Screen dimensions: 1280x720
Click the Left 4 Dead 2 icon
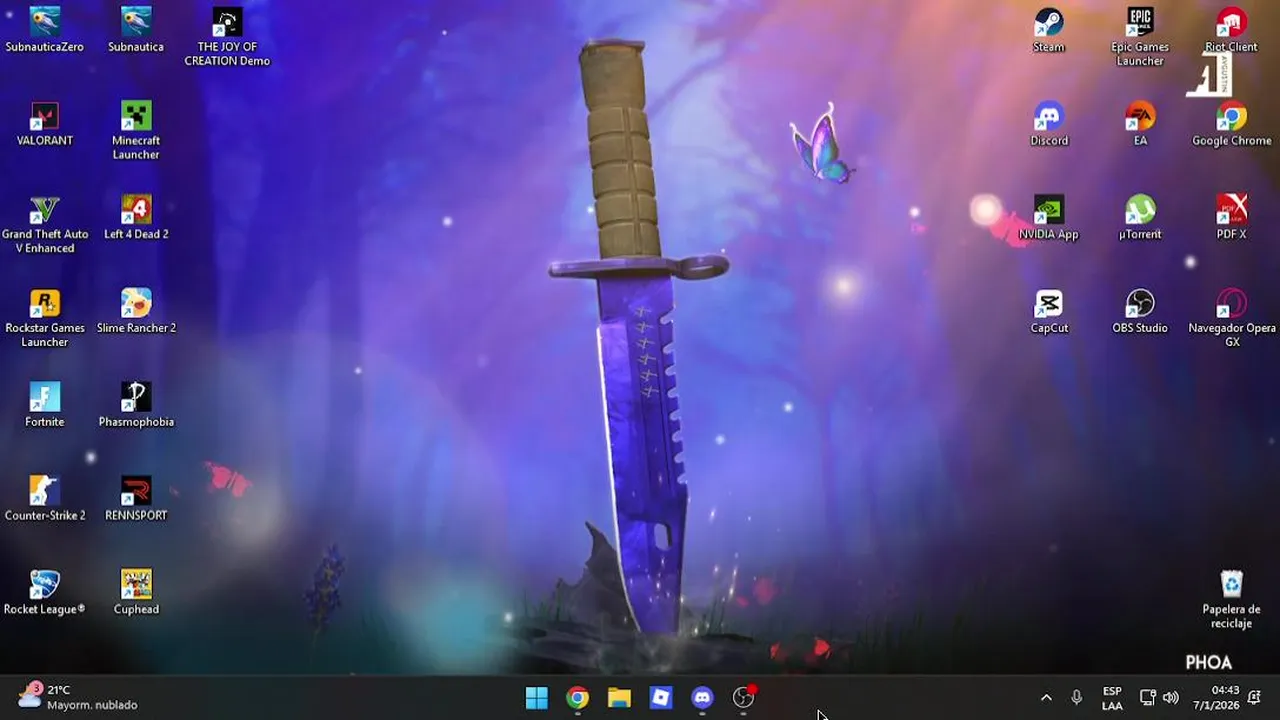click(136, 217)
